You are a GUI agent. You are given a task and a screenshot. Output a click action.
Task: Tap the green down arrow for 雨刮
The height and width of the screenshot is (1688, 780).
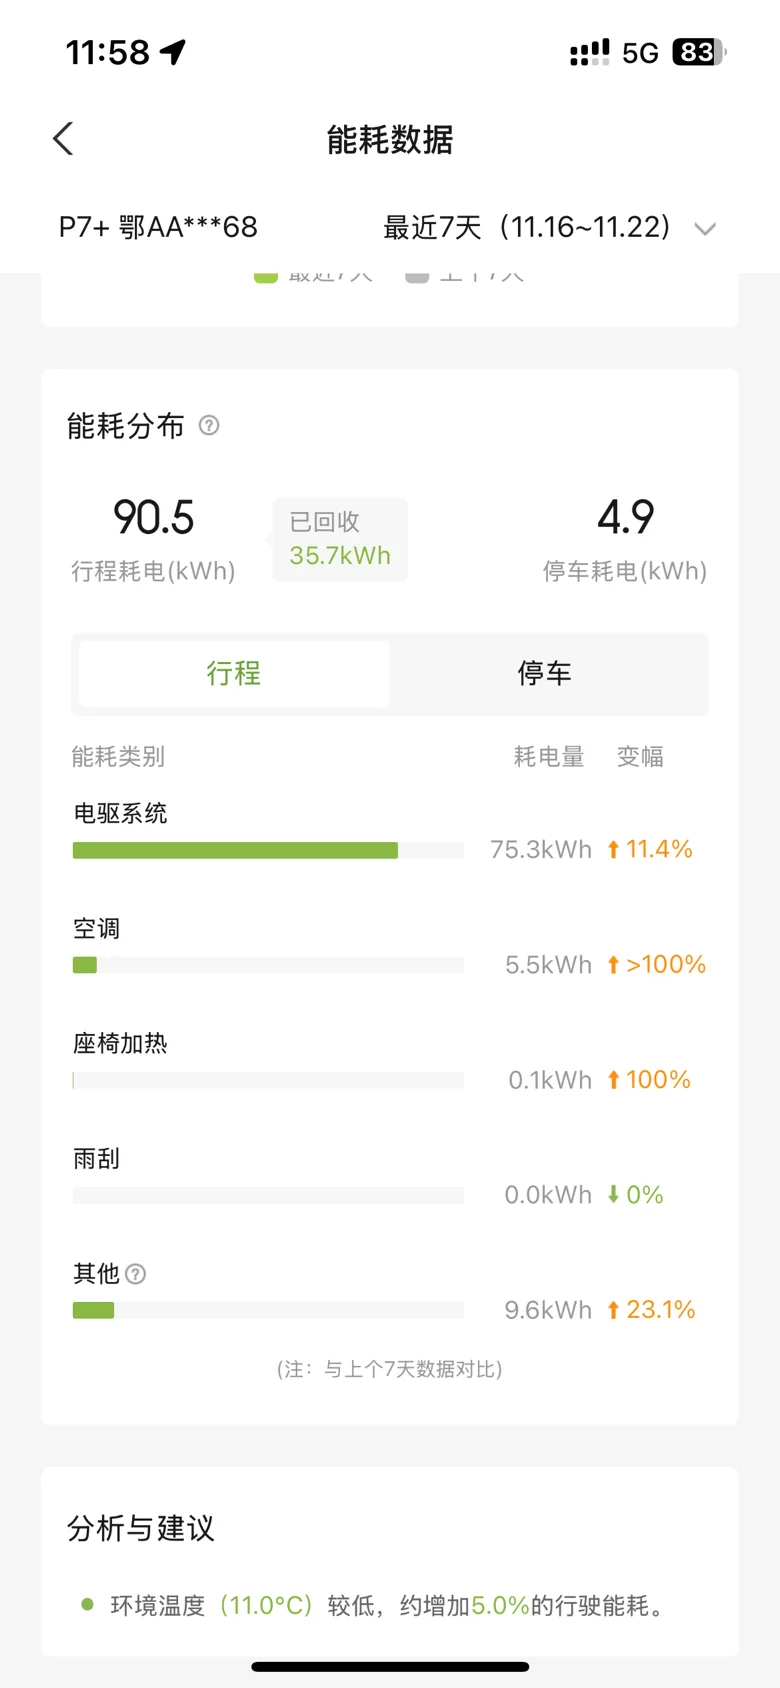pos(613,1195)
